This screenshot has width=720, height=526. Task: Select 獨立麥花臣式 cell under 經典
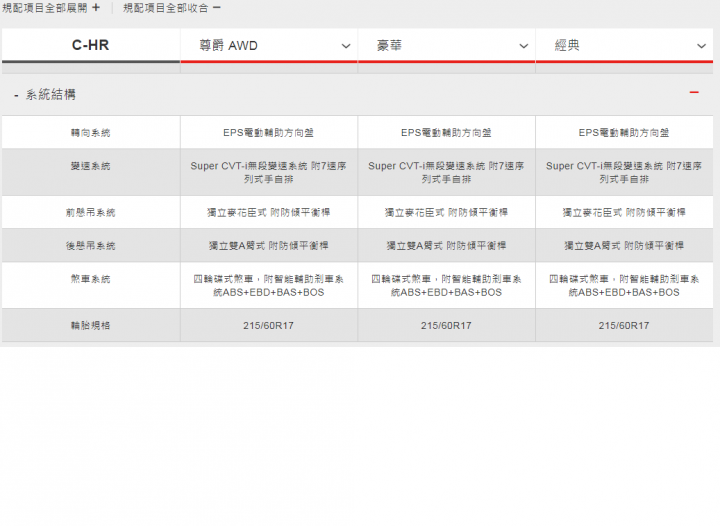pos(624,212)
